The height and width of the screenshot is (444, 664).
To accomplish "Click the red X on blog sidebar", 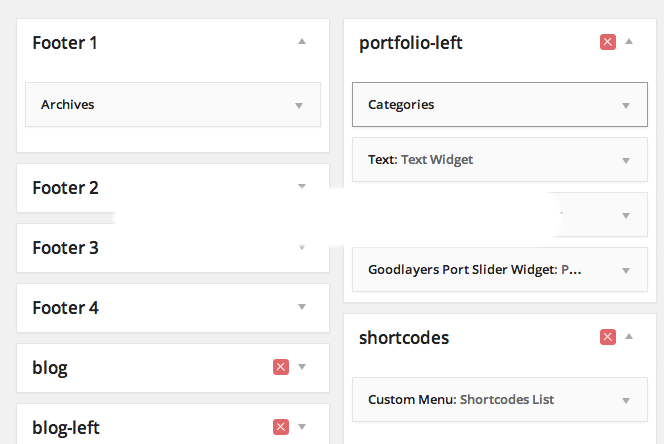I will click(281, 367).
